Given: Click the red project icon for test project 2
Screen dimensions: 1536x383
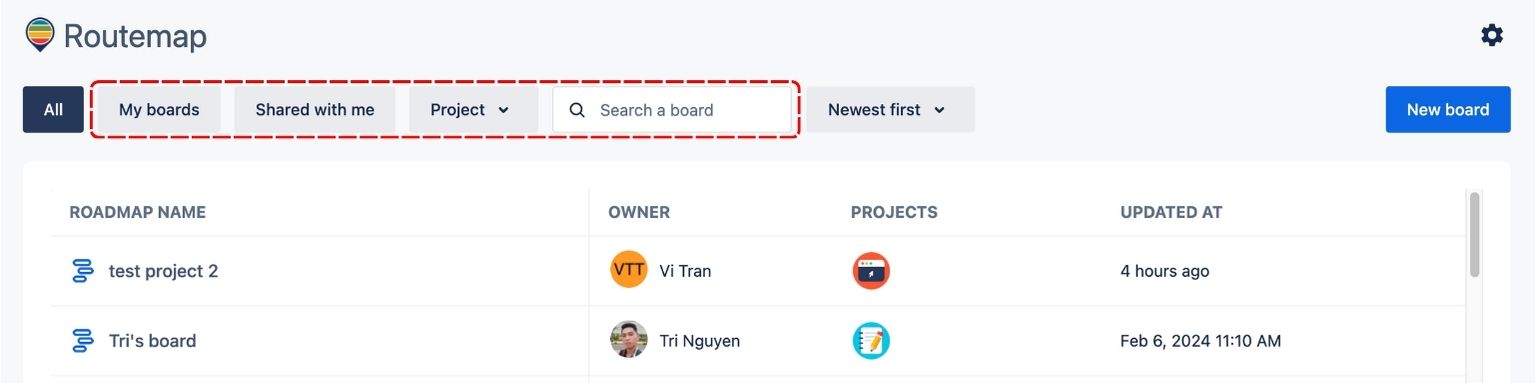Looking at the screenshot, I should 871,271.
